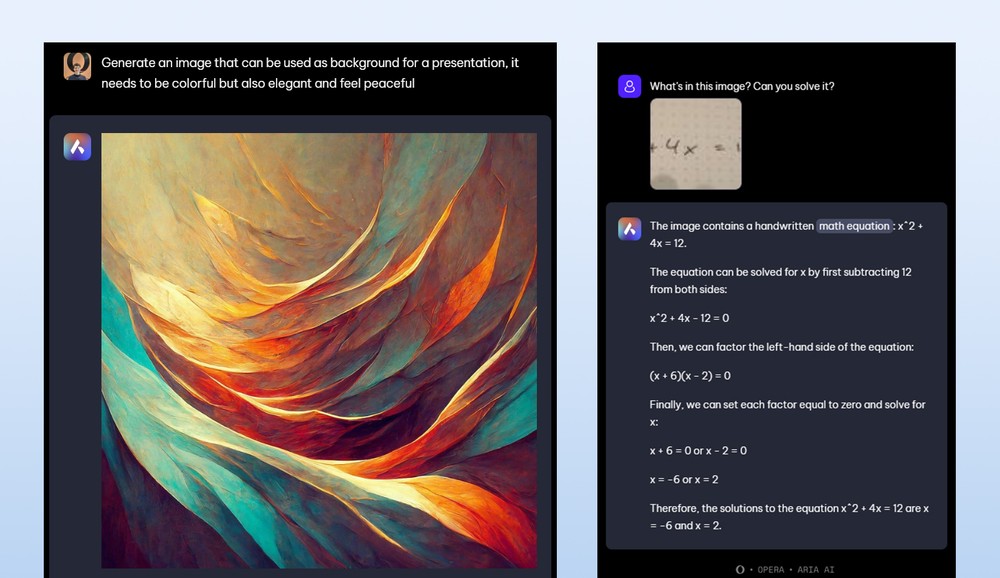Click the "OPERA • ARIA AI" footer text
Screen dimensions: 1000x578
(x=791, y=569)
